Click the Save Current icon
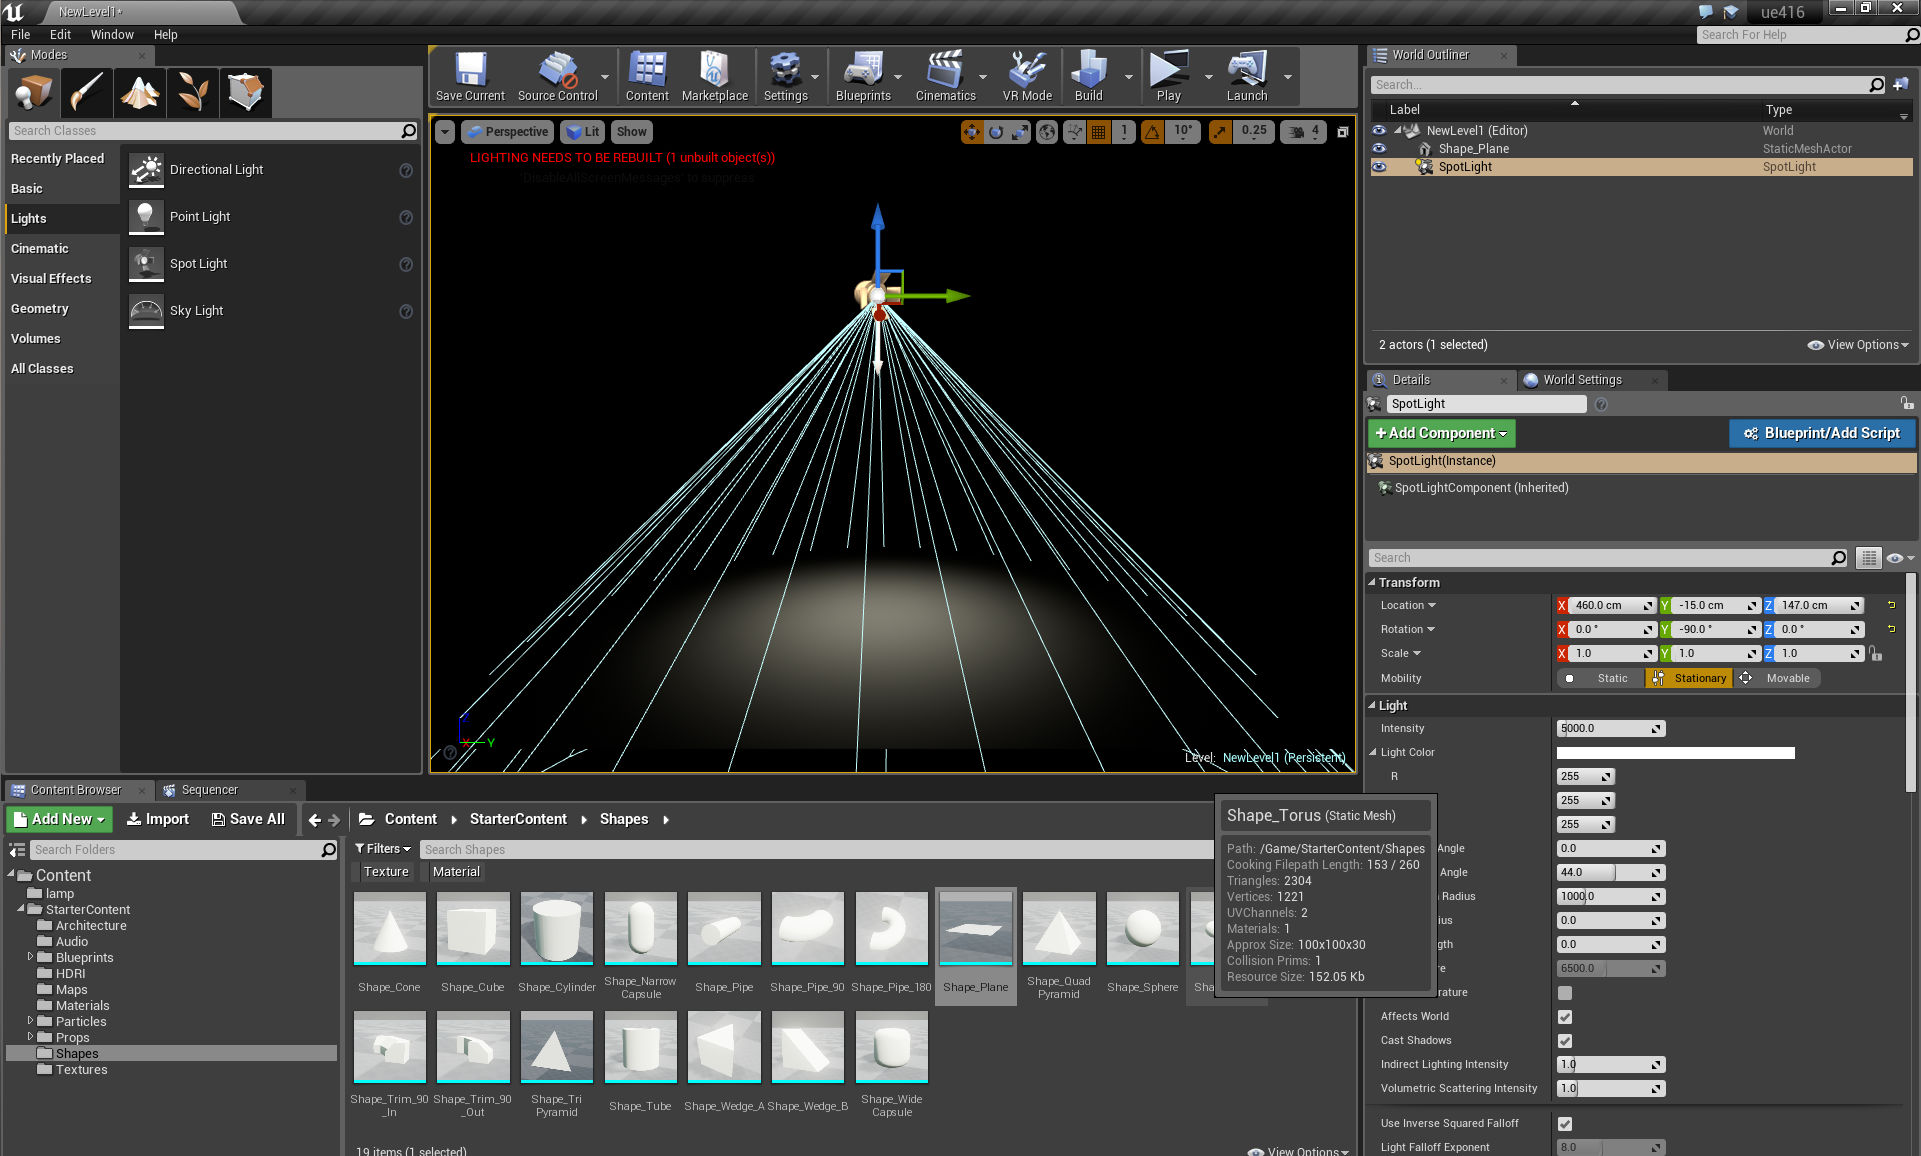1921x1156 pixels. pos(470,76)
